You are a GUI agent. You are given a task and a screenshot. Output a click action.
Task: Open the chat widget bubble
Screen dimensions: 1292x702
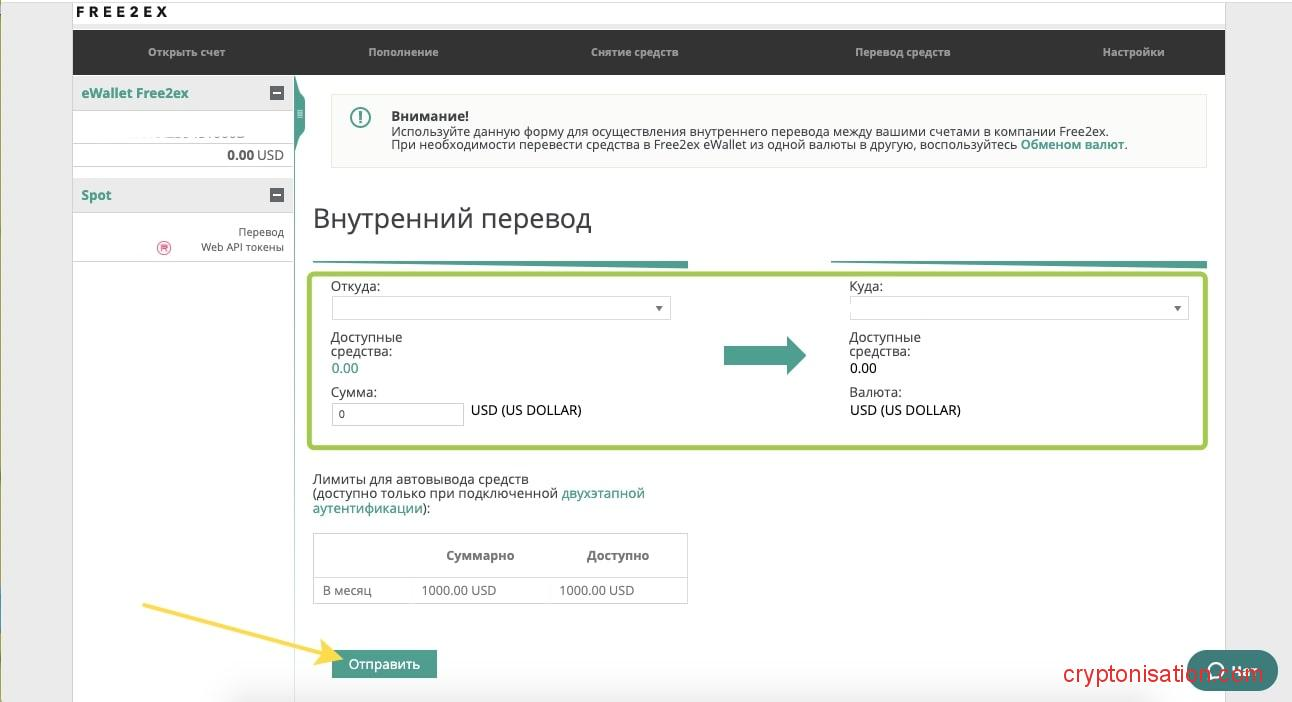pos(1231,670)
